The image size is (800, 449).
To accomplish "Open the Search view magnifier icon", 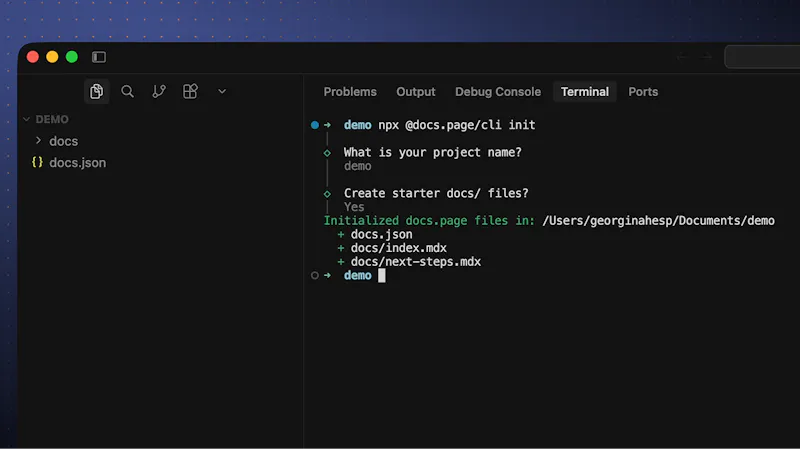I will (128, 91).
